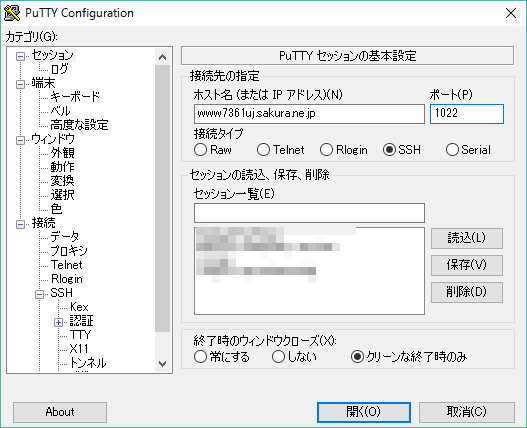Collapse the 端末 tree node
This screenshot has width=527, height=428.
(21, 84)
